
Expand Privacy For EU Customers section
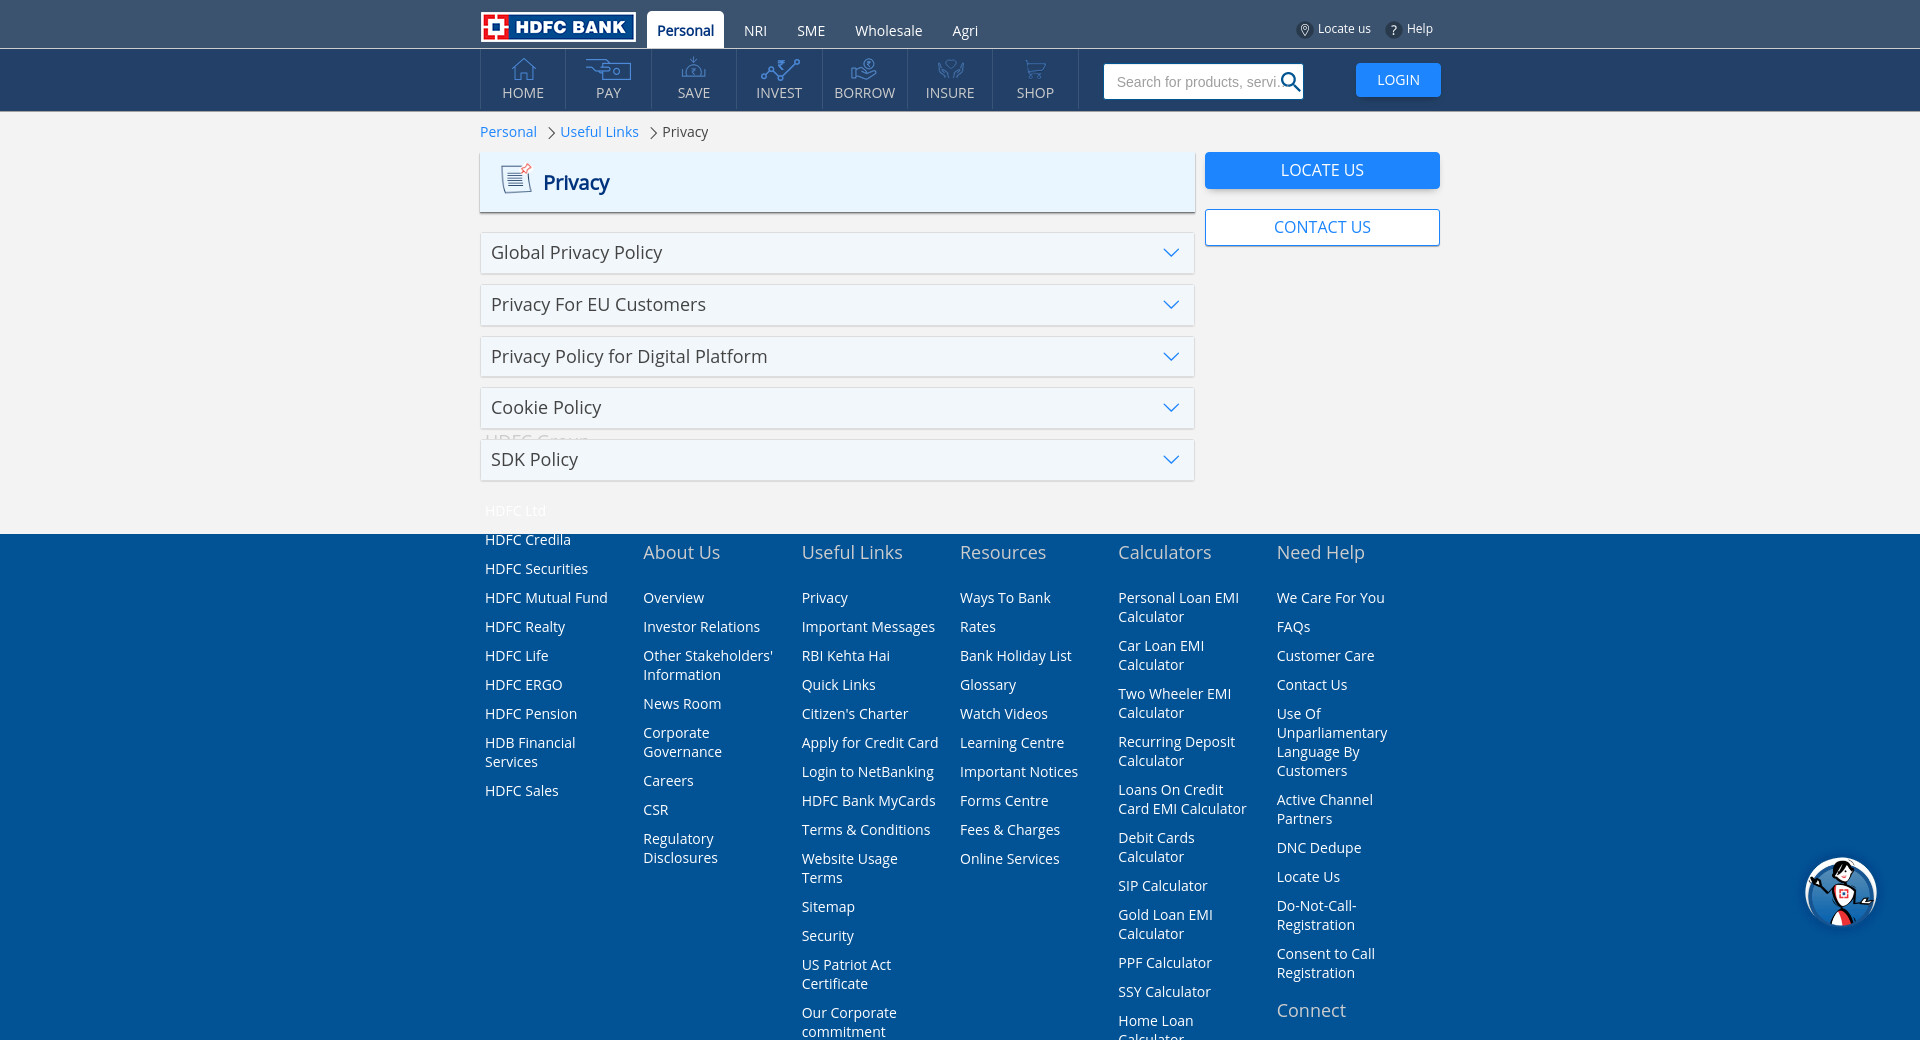click(x=1170, y=305)
